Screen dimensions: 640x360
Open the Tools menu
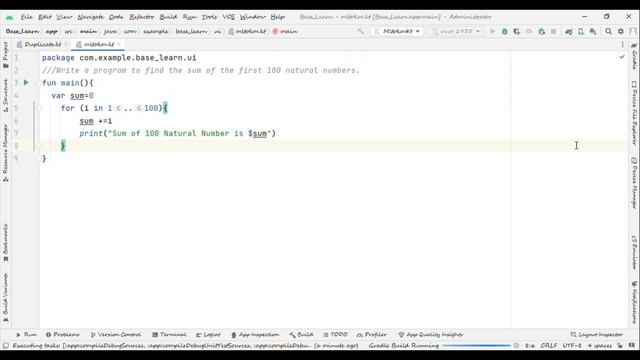coord(209,17)
